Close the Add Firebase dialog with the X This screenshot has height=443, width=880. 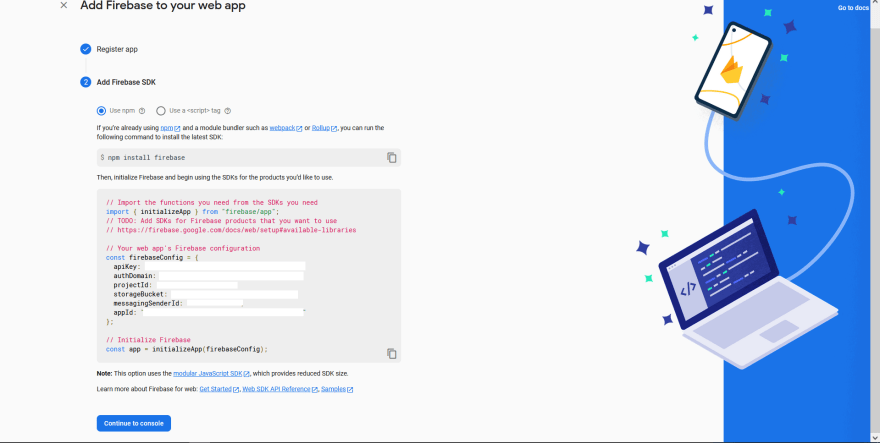point(63,6)
